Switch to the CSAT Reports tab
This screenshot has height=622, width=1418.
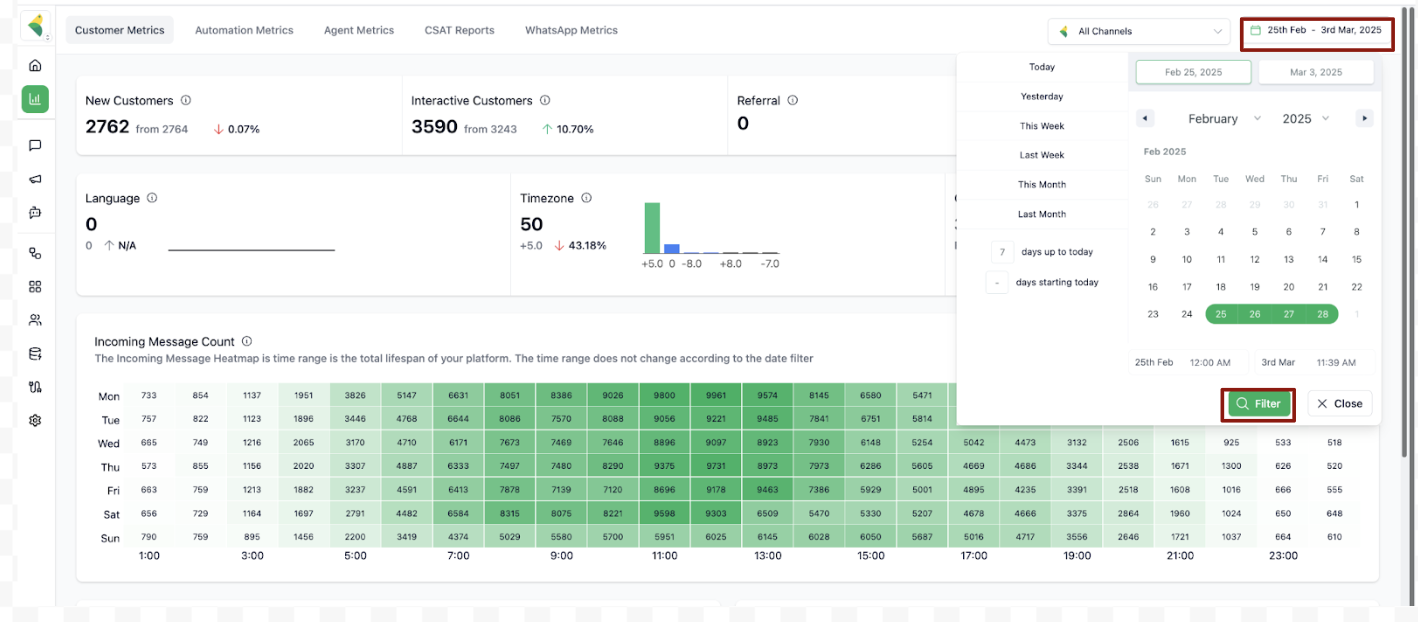459,30
